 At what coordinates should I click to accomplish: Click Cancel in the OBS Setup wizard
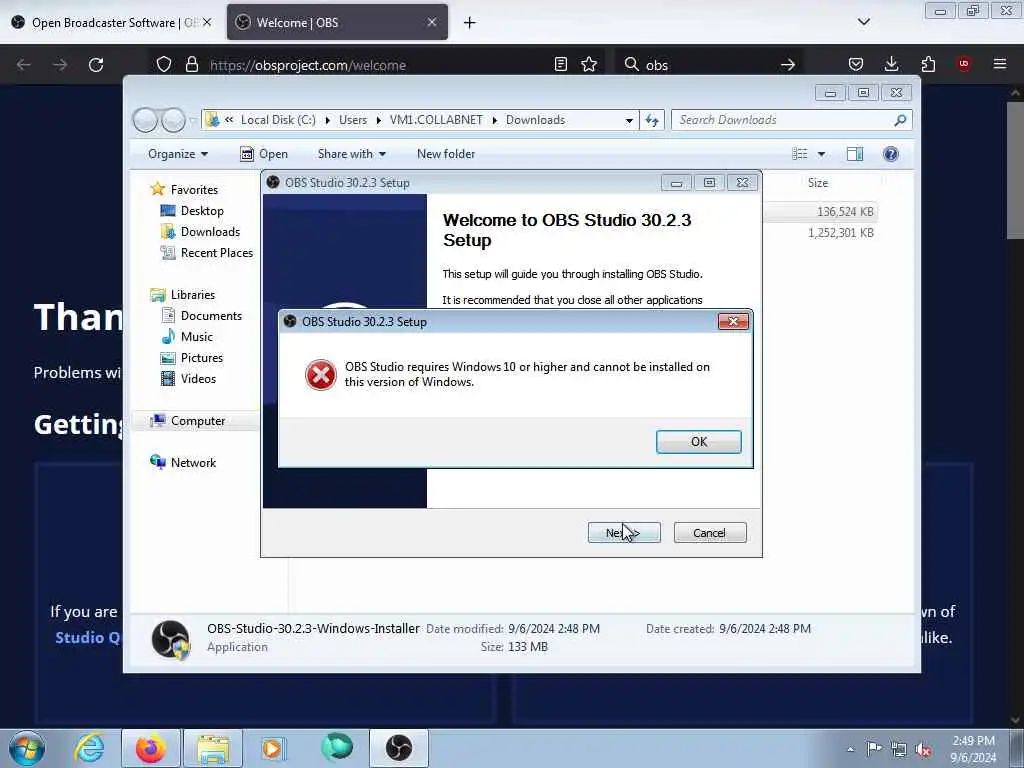coord(709,533)
